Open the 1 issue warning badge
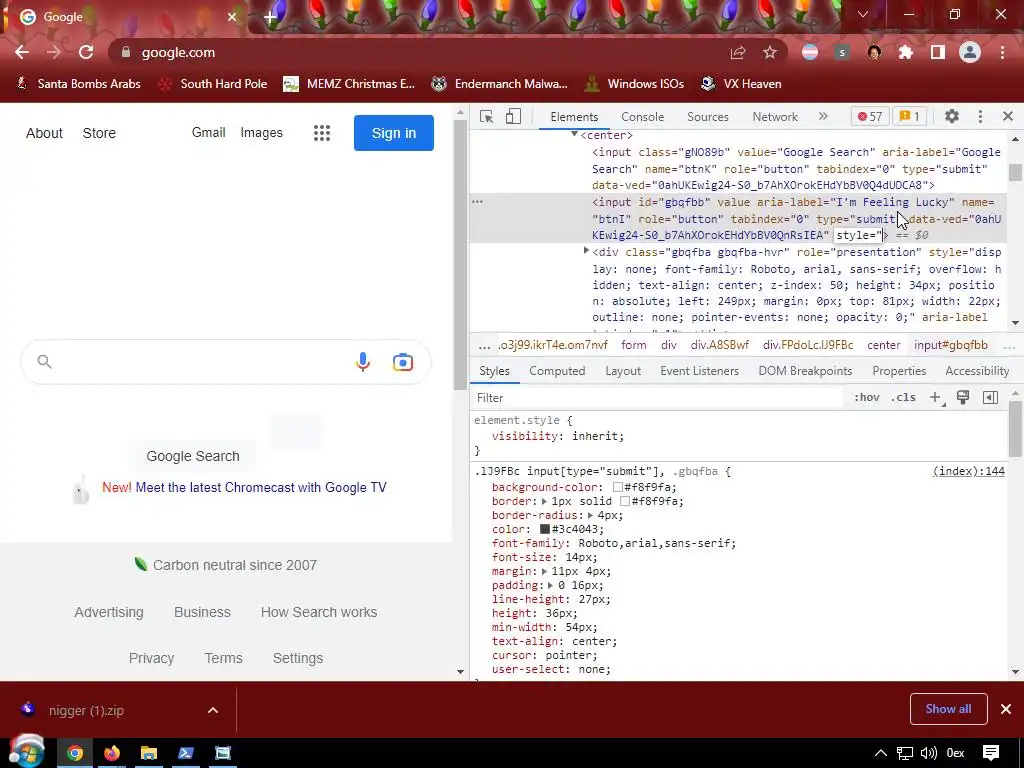The image size is (1024, 768). tap(910, 116)
